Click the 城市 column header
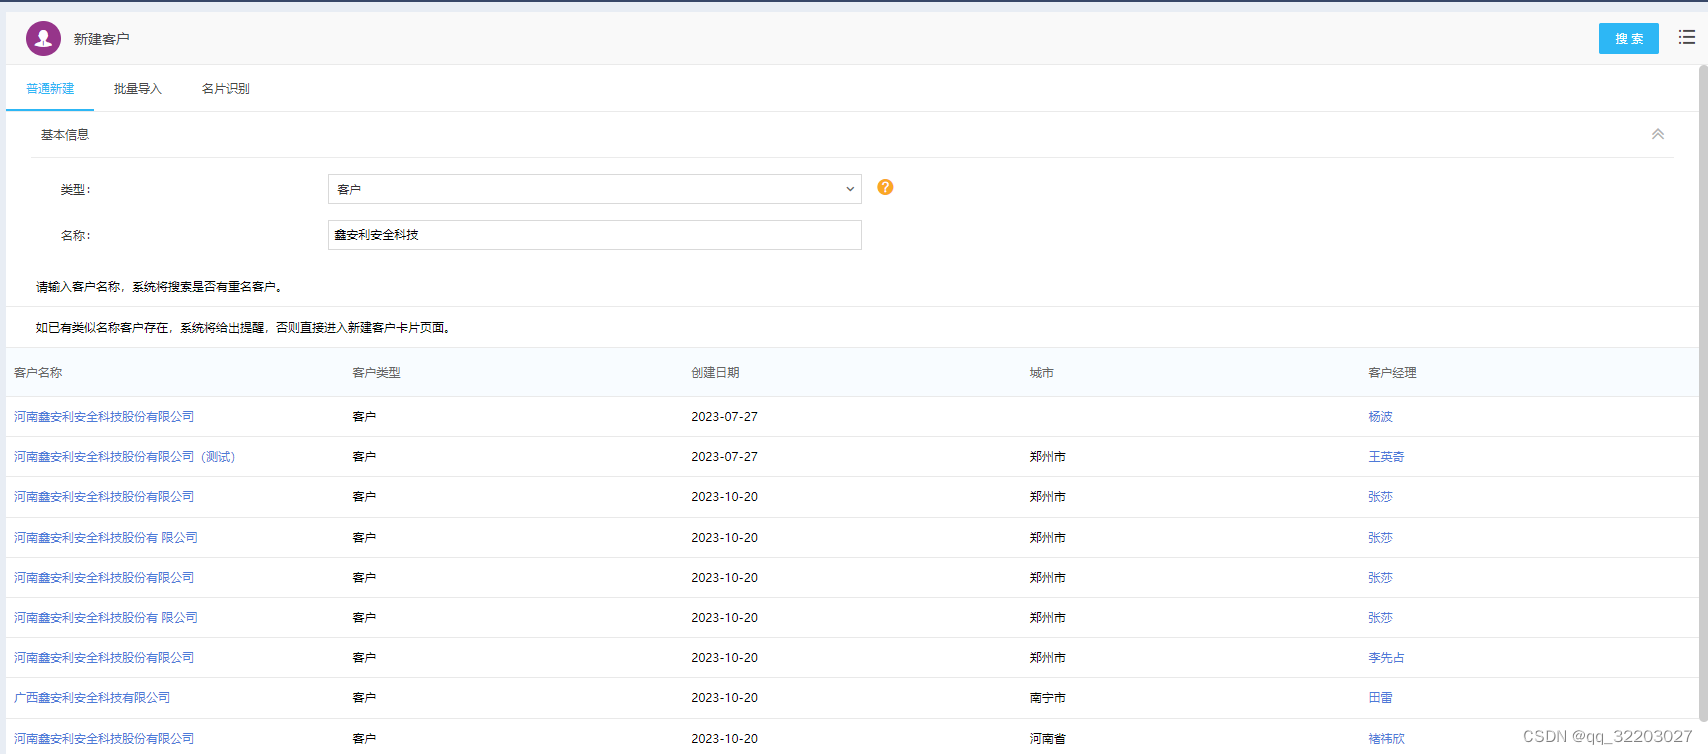This screenshot has height=754, width=1708. pos(1042,372)
